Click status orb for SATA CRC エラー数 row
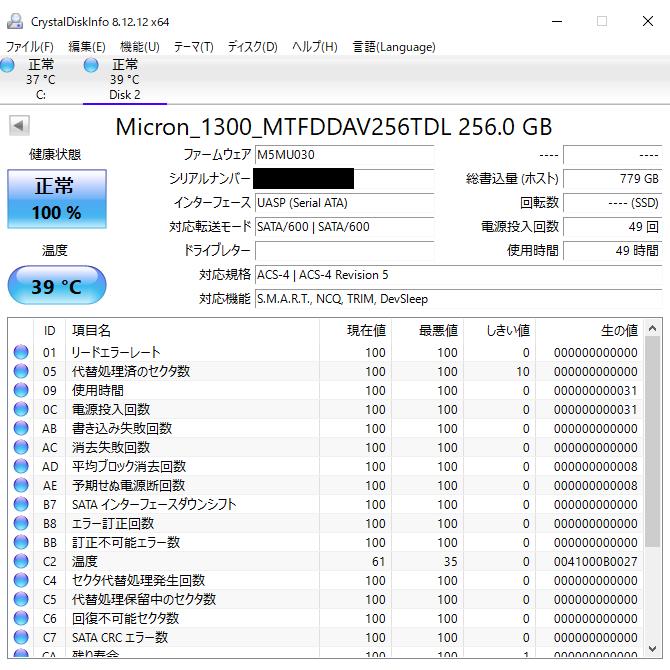 coord(21,638)
